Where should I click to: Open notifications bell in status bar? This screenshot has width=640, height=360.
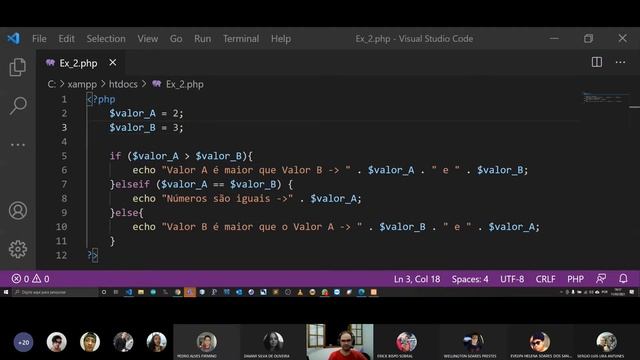623,279
